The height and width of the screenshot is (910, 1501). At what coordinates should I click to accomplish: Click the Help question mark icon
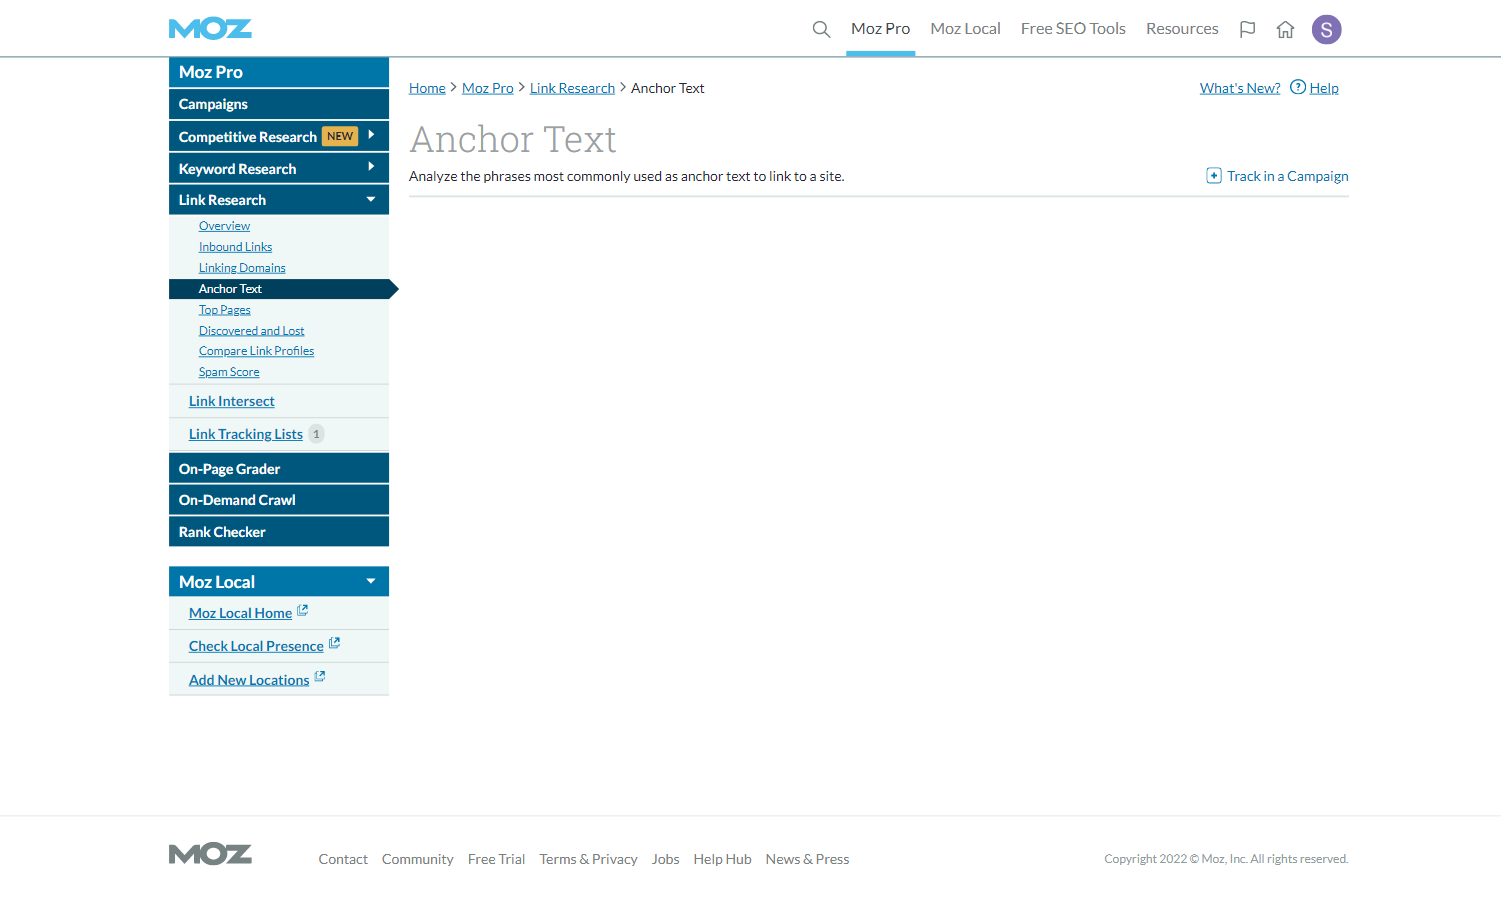tap(1298, 87)
